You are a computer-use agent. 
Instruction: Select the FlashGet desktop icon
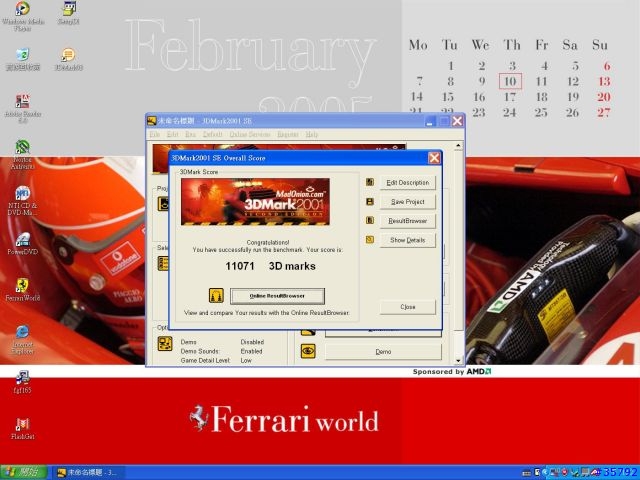click(22, 429)
